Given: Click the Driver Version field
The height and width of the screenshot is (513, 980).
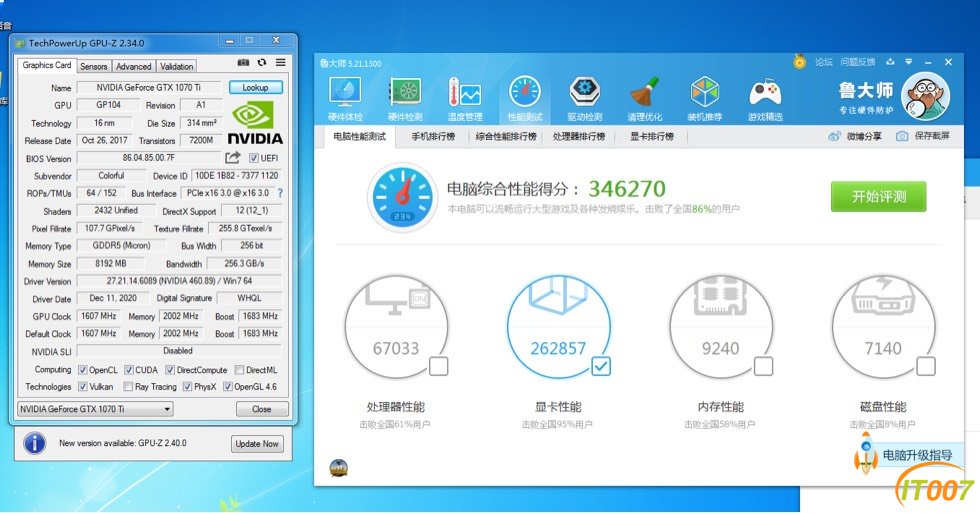Looking at the screenshot, I should tap(179, 281).
